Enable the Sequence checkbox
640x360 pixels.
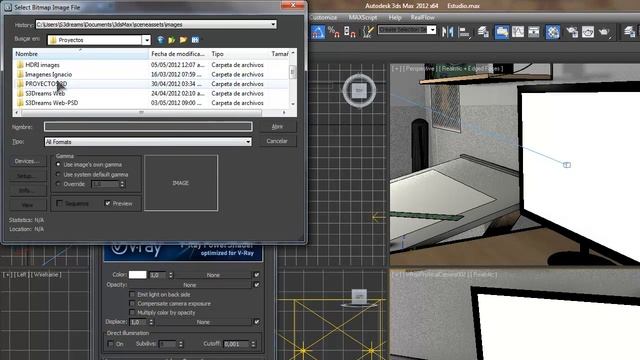tap(59, 203)
